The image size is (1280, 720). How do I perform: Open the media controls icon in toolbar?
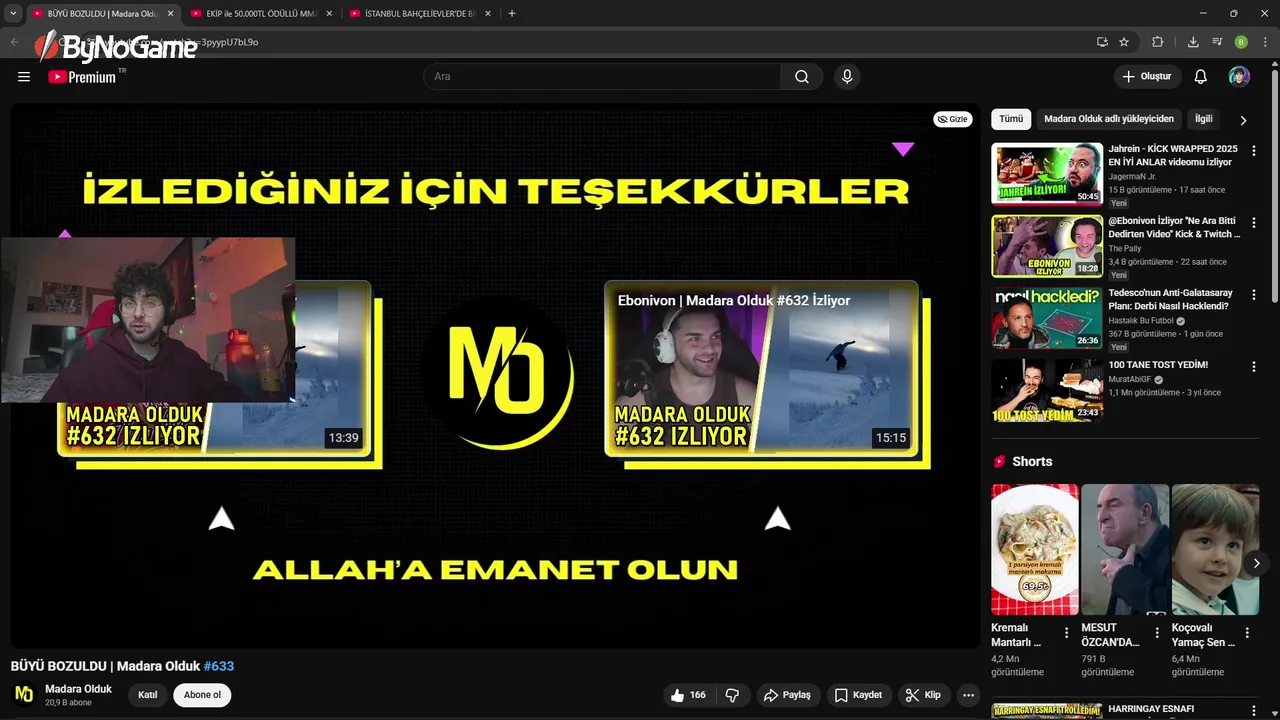click(1217, 42)
